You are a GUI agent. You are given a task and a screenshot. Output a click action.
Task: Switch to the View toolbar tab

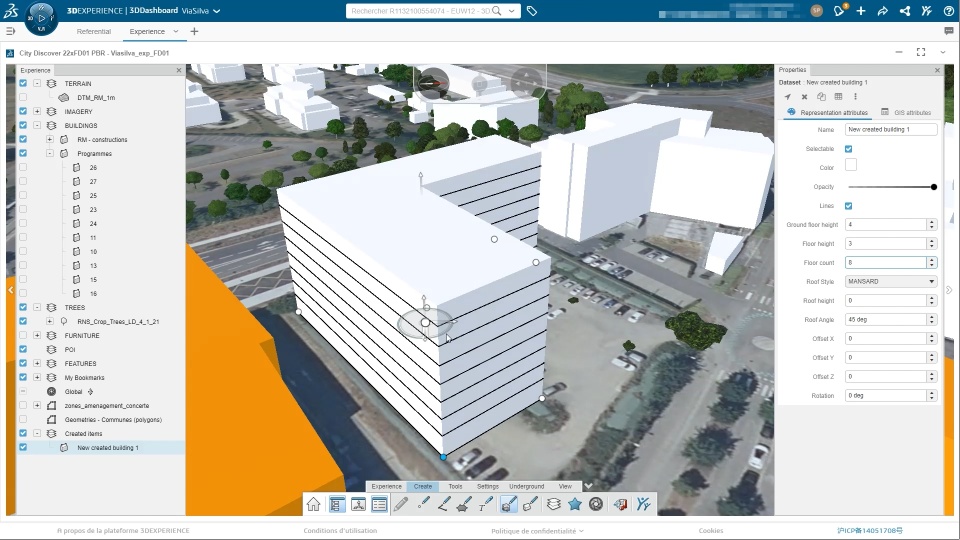coord(565,486)
